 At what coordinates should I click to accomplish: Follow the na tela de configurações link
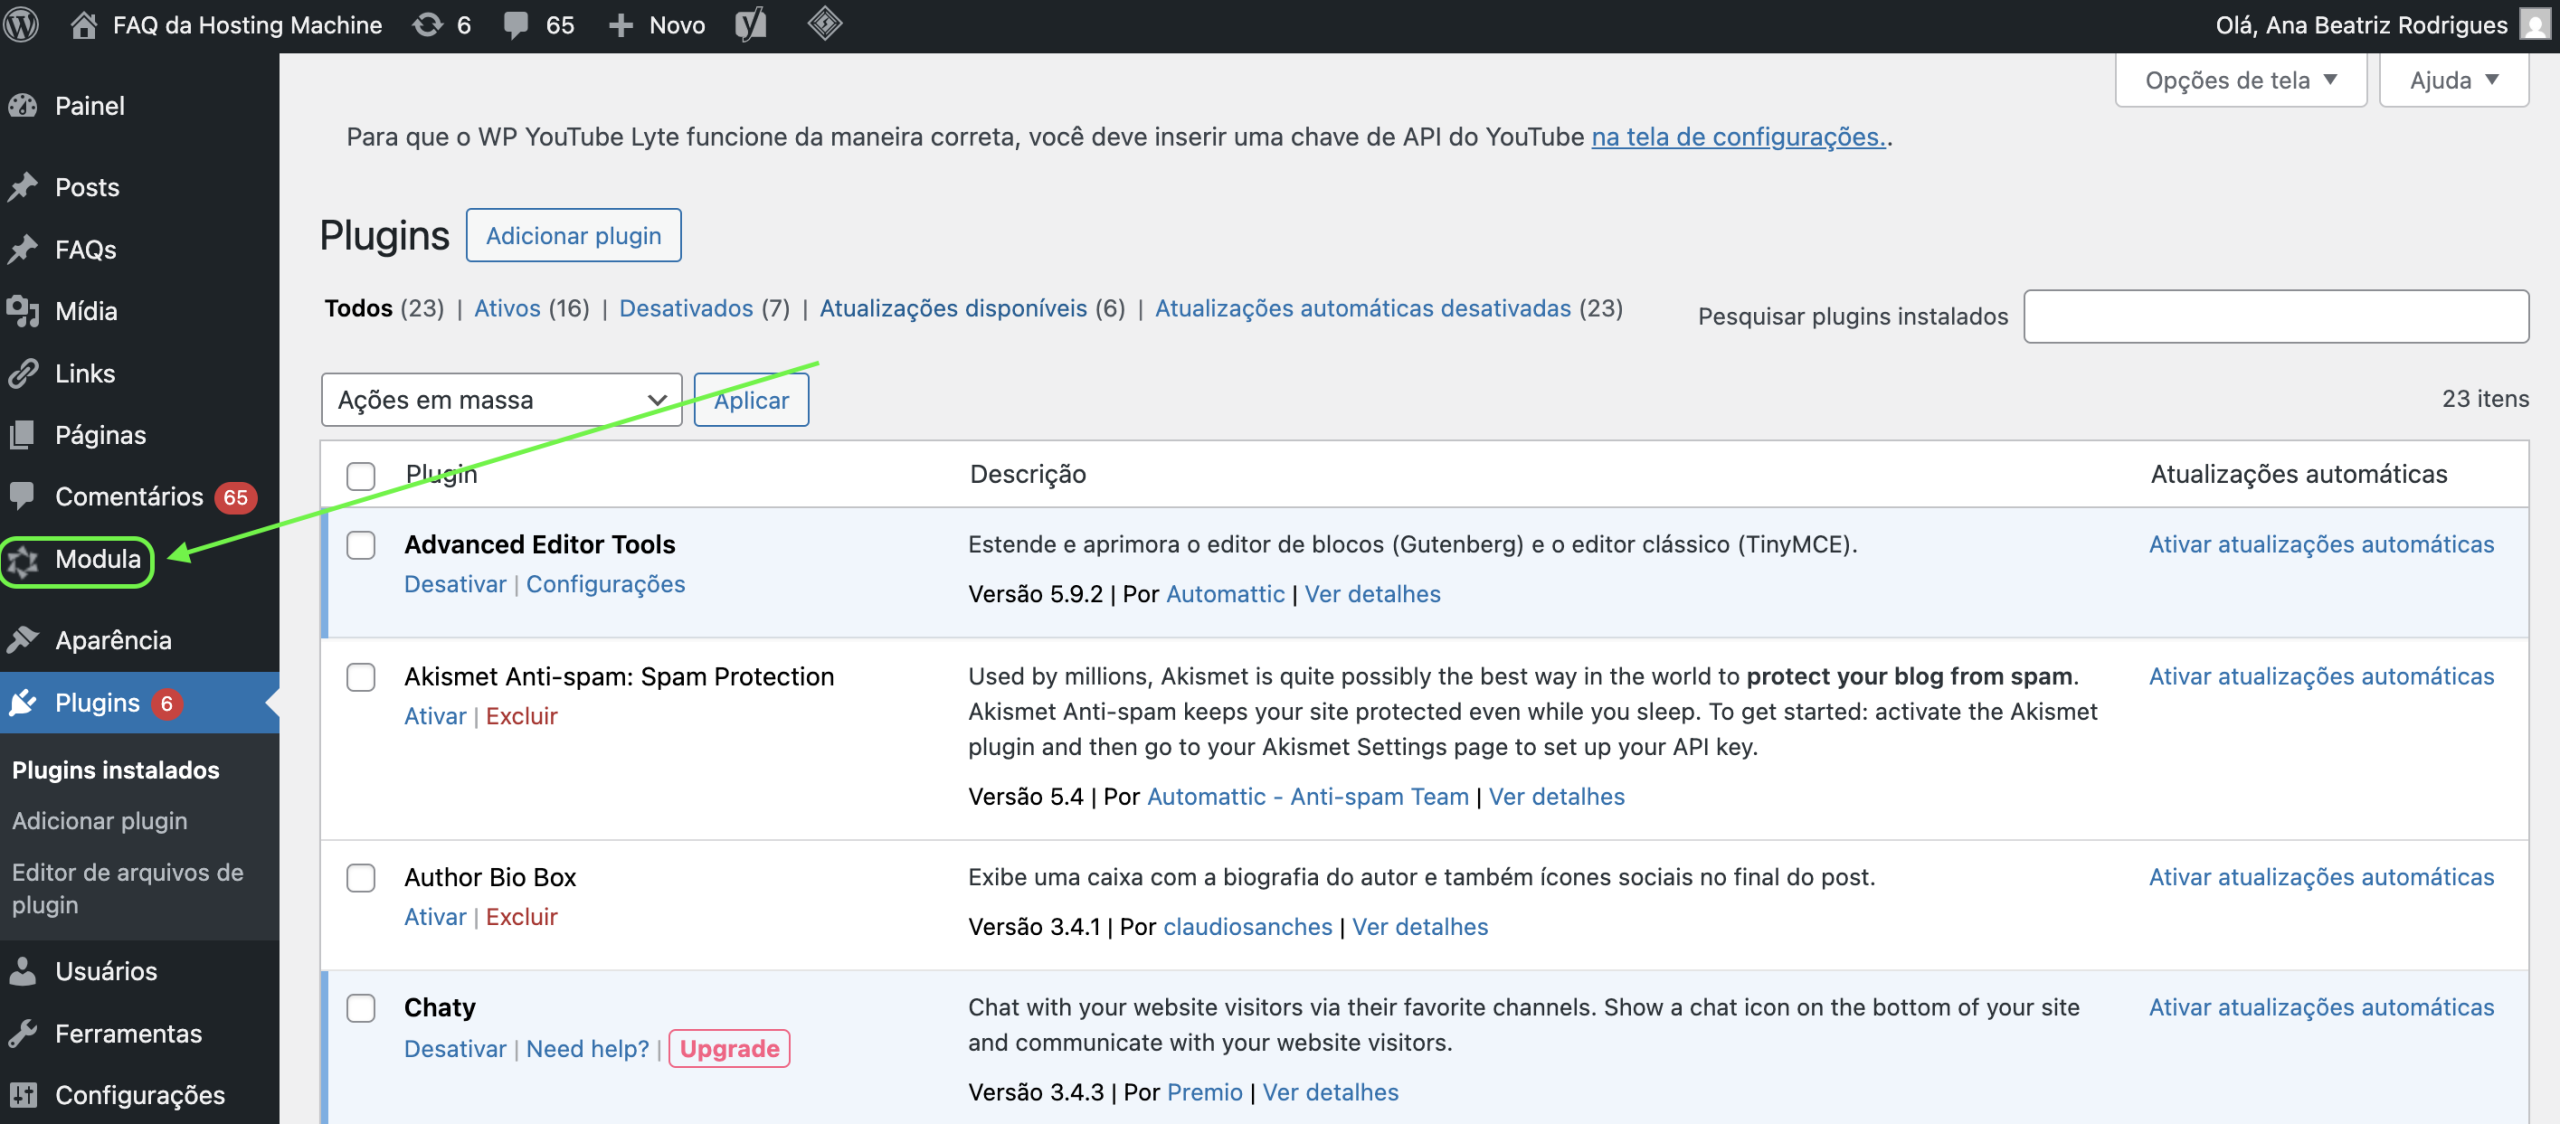click(x=1739, y=137)
